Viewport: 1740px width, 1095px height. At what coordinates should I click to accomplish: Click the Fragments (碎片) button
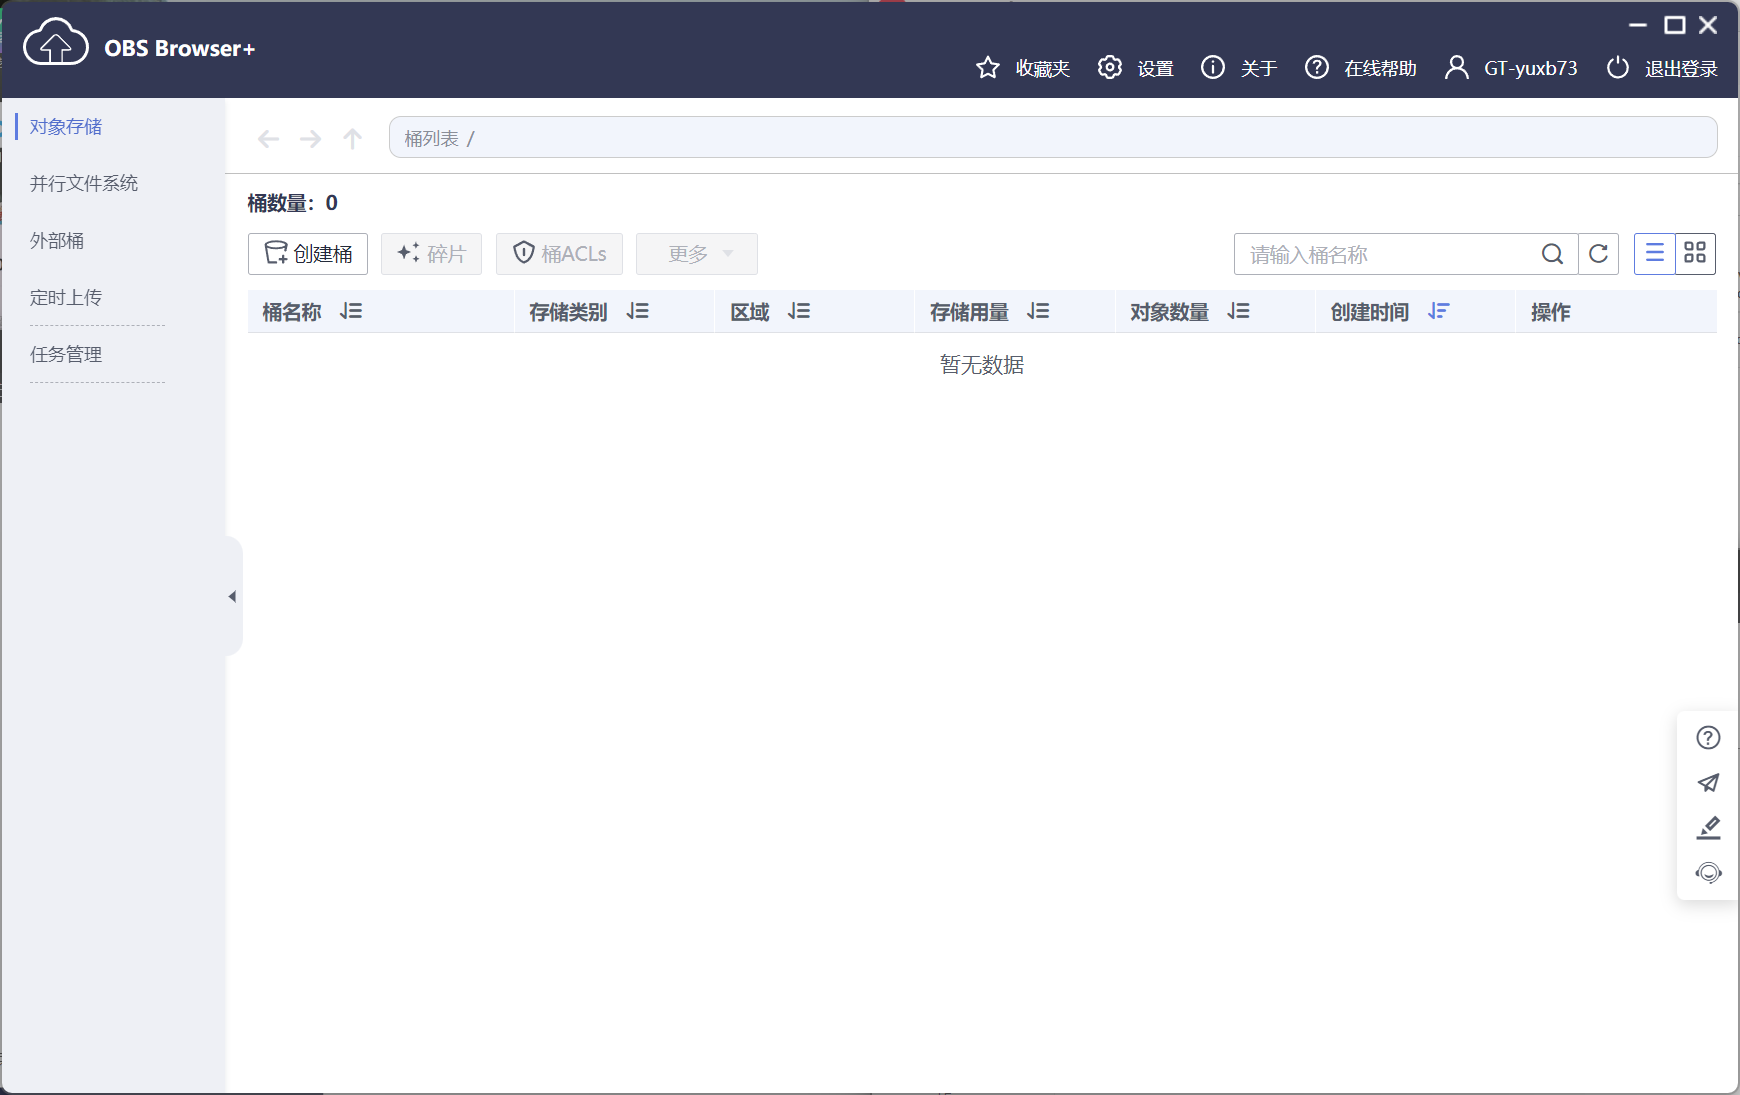431,254
